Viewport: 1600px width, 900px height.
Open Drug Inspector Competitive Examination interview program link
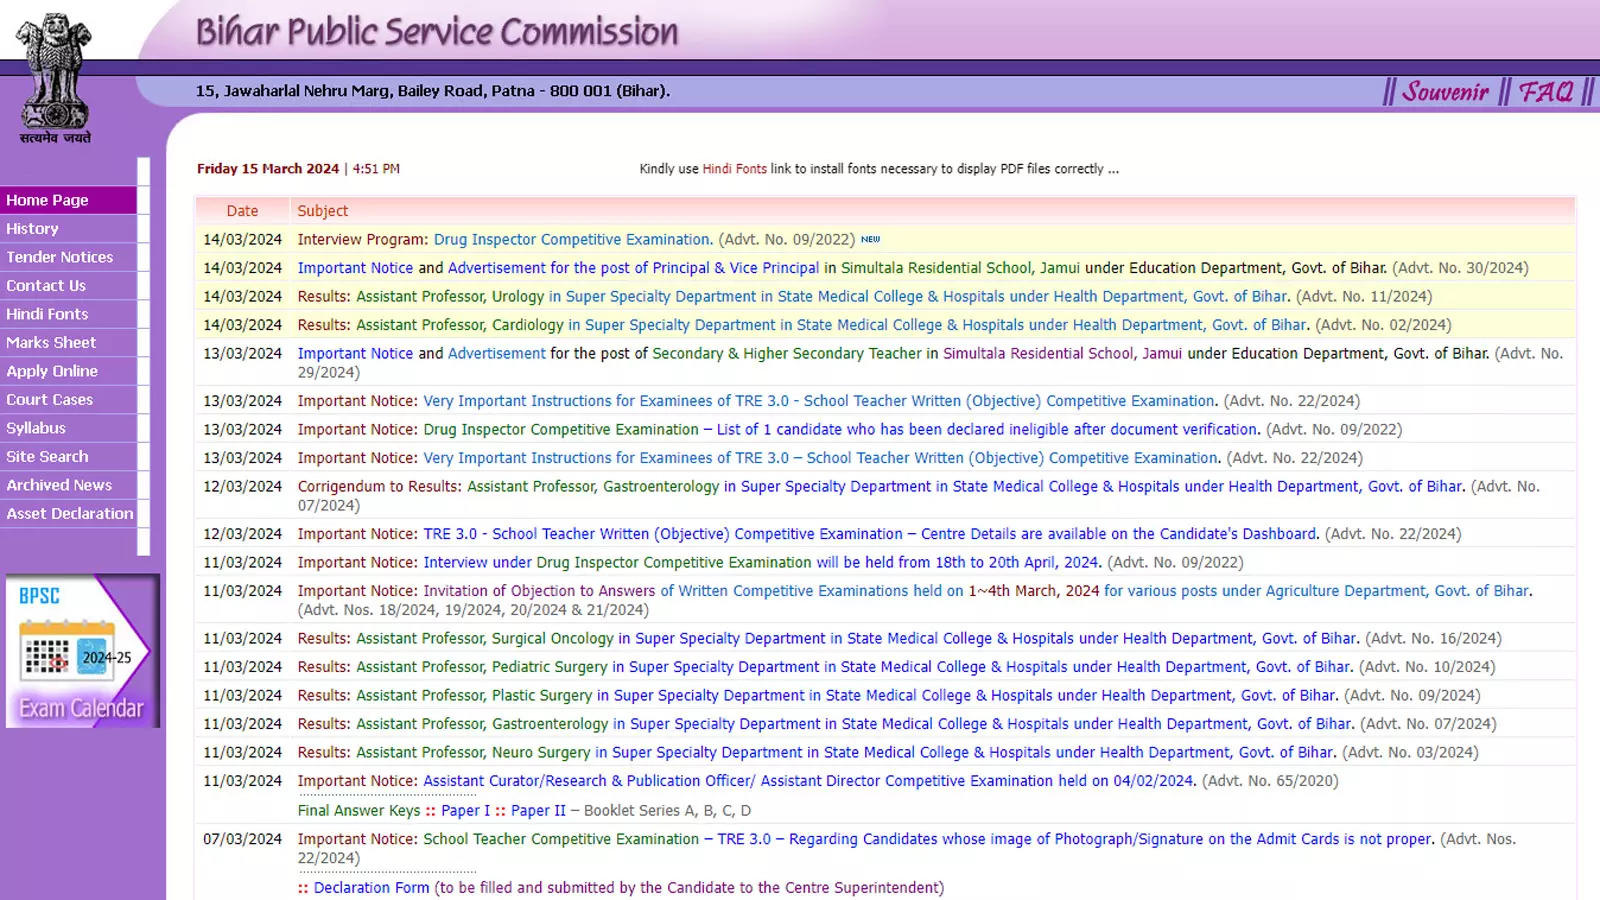[x=573, y=240]
